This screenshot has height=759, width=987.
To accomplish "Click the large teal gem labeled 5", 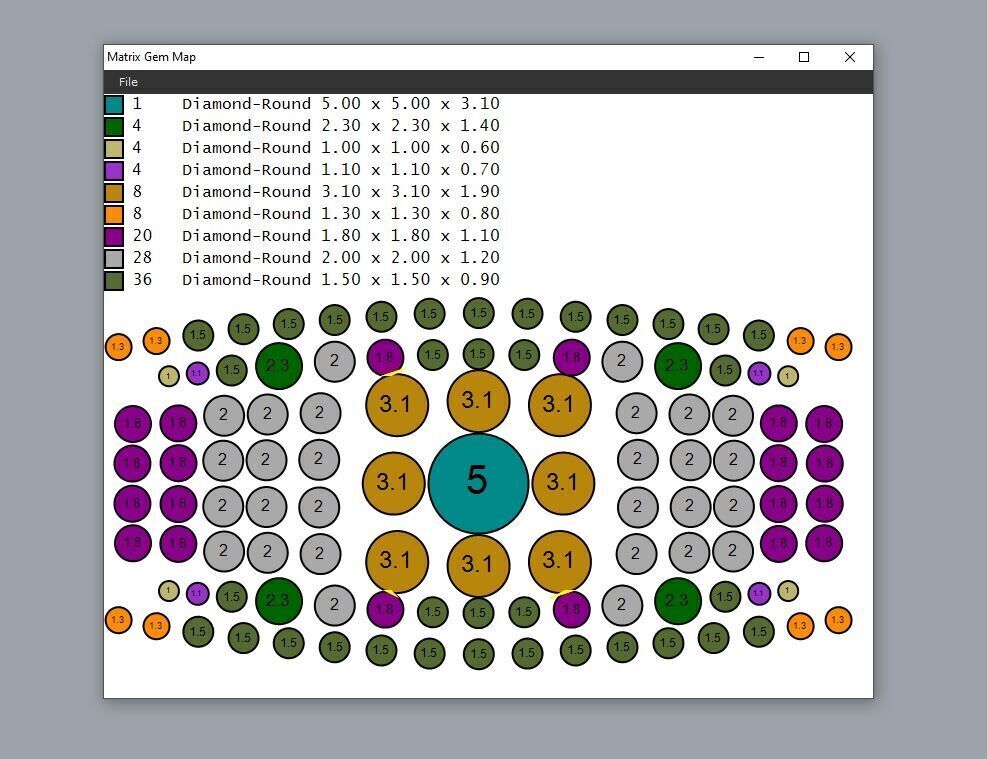I will tap(478, 483).
